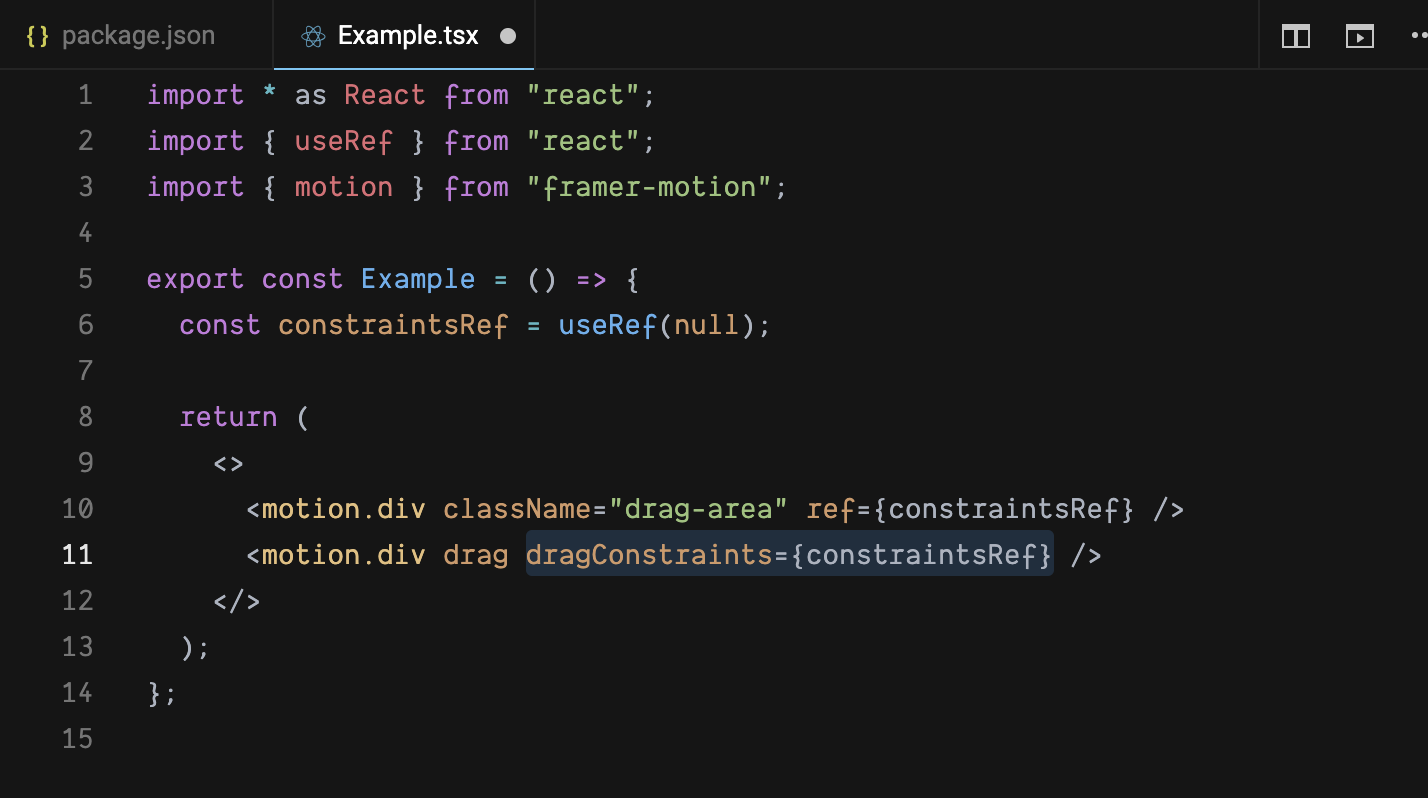Image resolution: width=1428 pixels, height=798 pixels.
Task: Click line number 1 in the gutter
Action: tap(85, 94)
